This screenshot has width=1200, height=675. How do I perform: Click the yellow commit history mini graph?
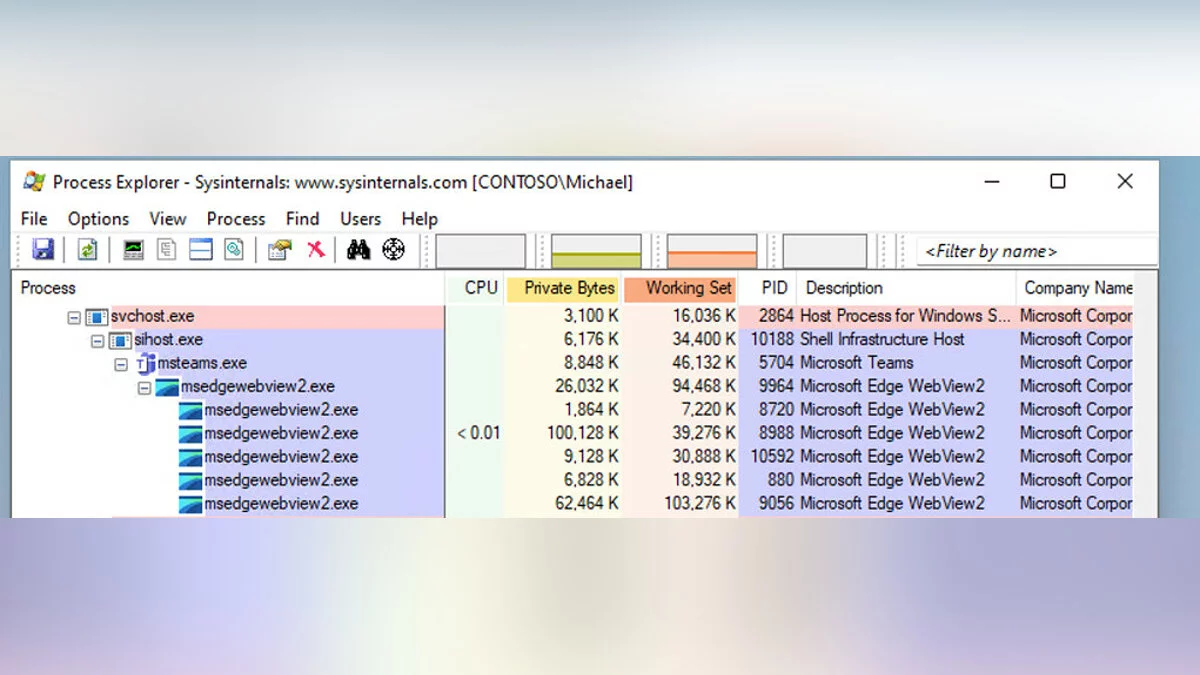(x=596, y=251)
